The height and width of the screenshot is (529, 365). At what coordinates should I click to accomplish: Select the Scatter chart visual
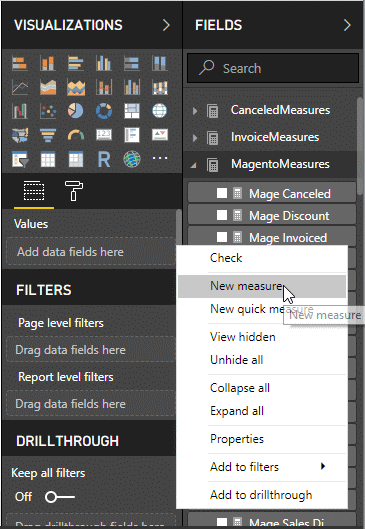tap(48, 111)
